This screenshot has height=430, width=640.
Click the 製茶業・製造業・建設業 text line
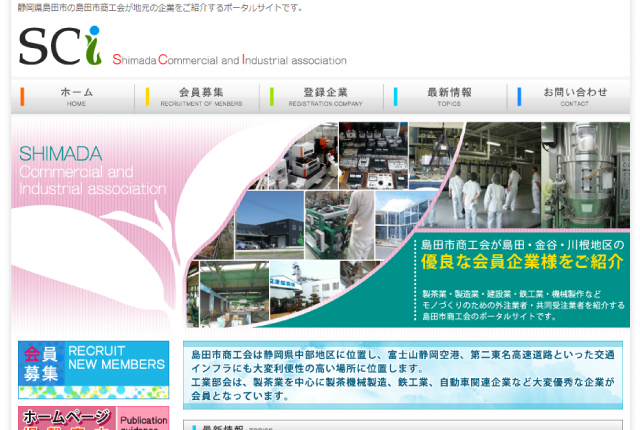(511, 294)
